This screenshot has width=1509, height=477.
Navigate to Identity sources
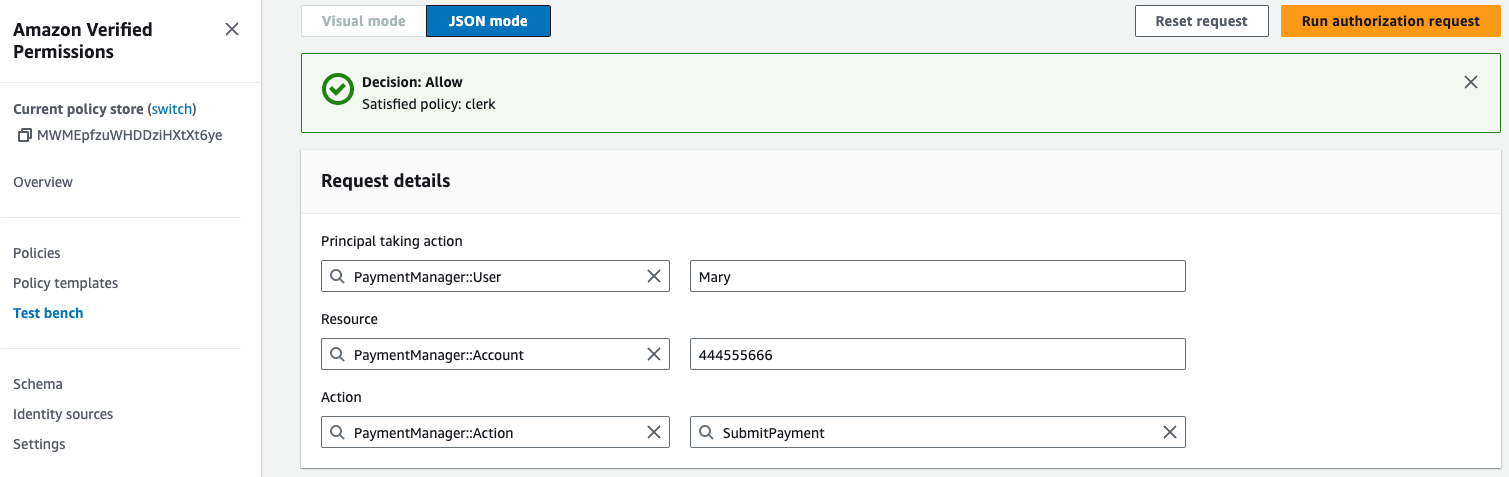(63, 414)
